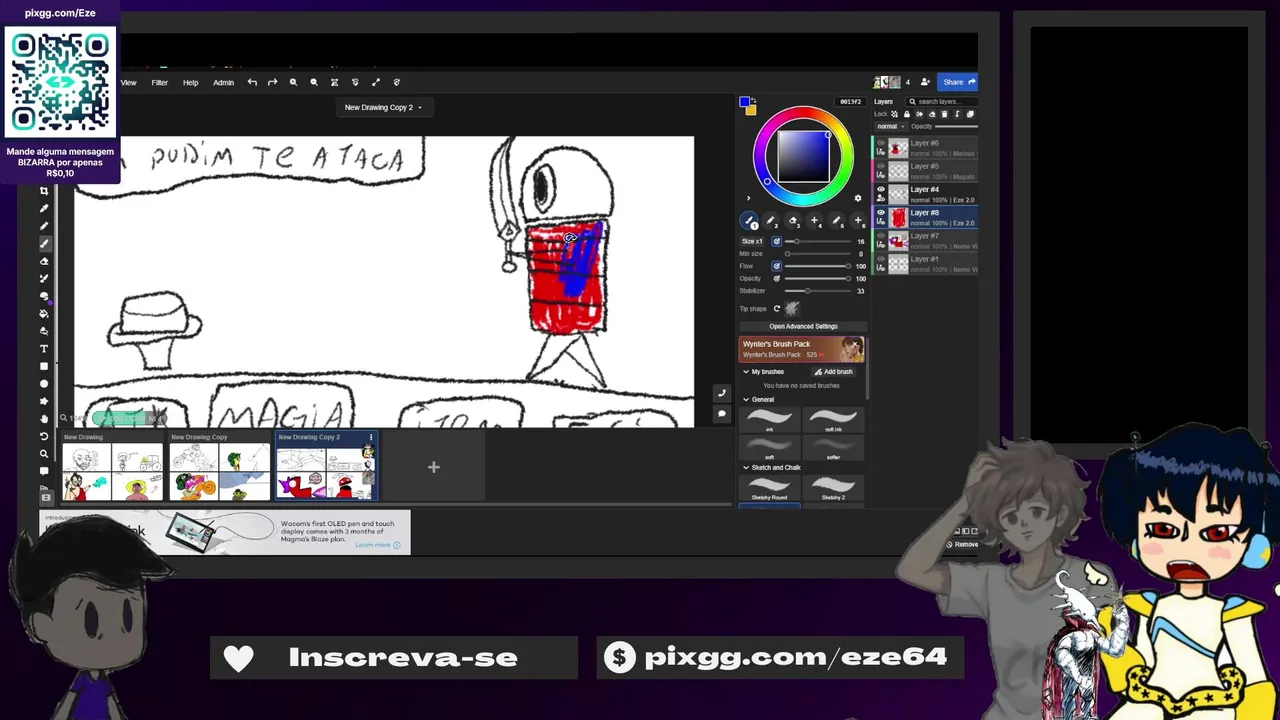
Task: Click the redo arrow in top toolbar
Action: click(x=272, y=82)
